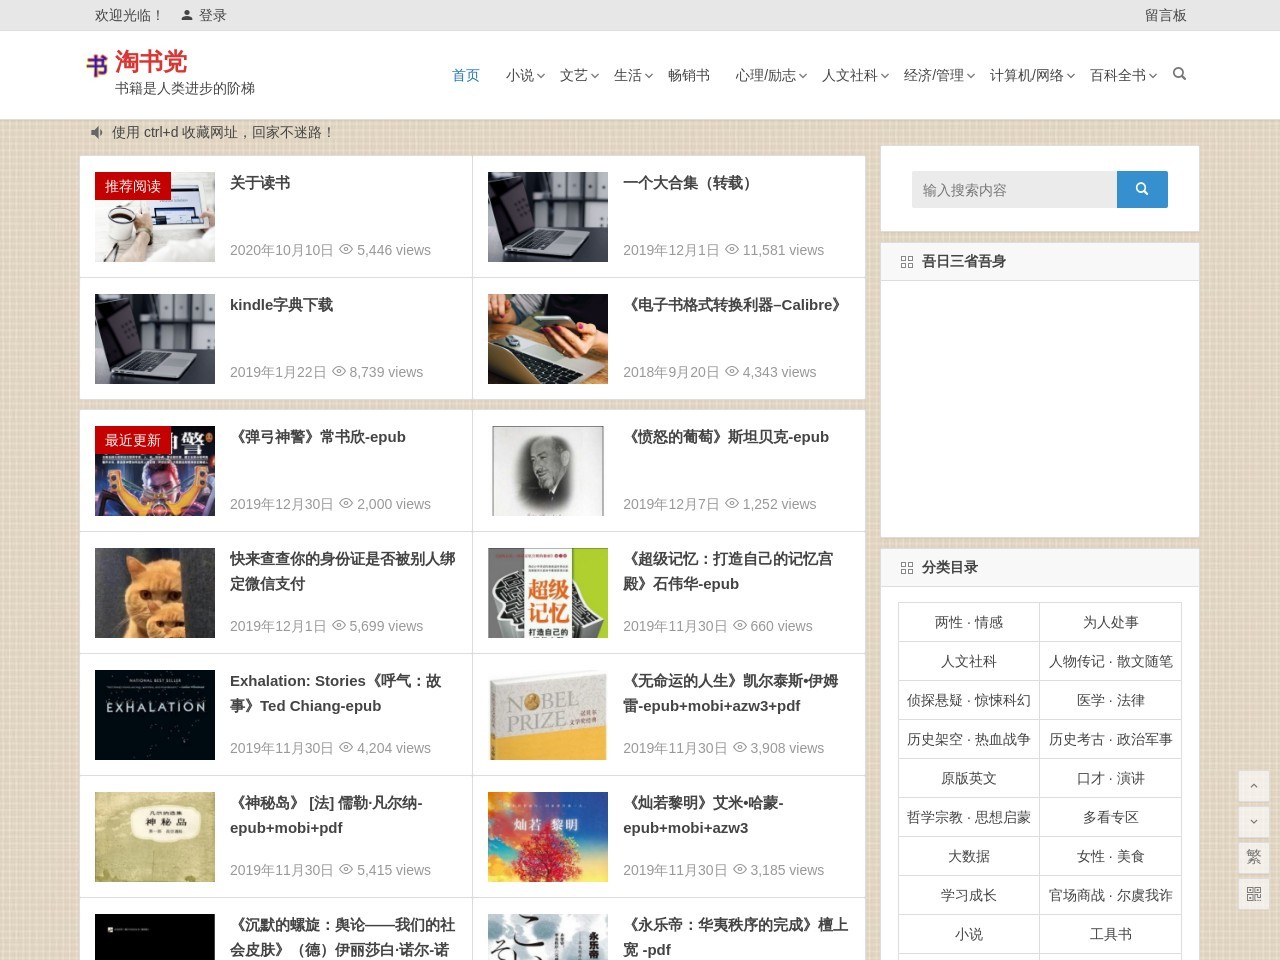Select the 历史架空 · 热血战争 category
The image size is (1280, 960).
[x=969, y=739]
